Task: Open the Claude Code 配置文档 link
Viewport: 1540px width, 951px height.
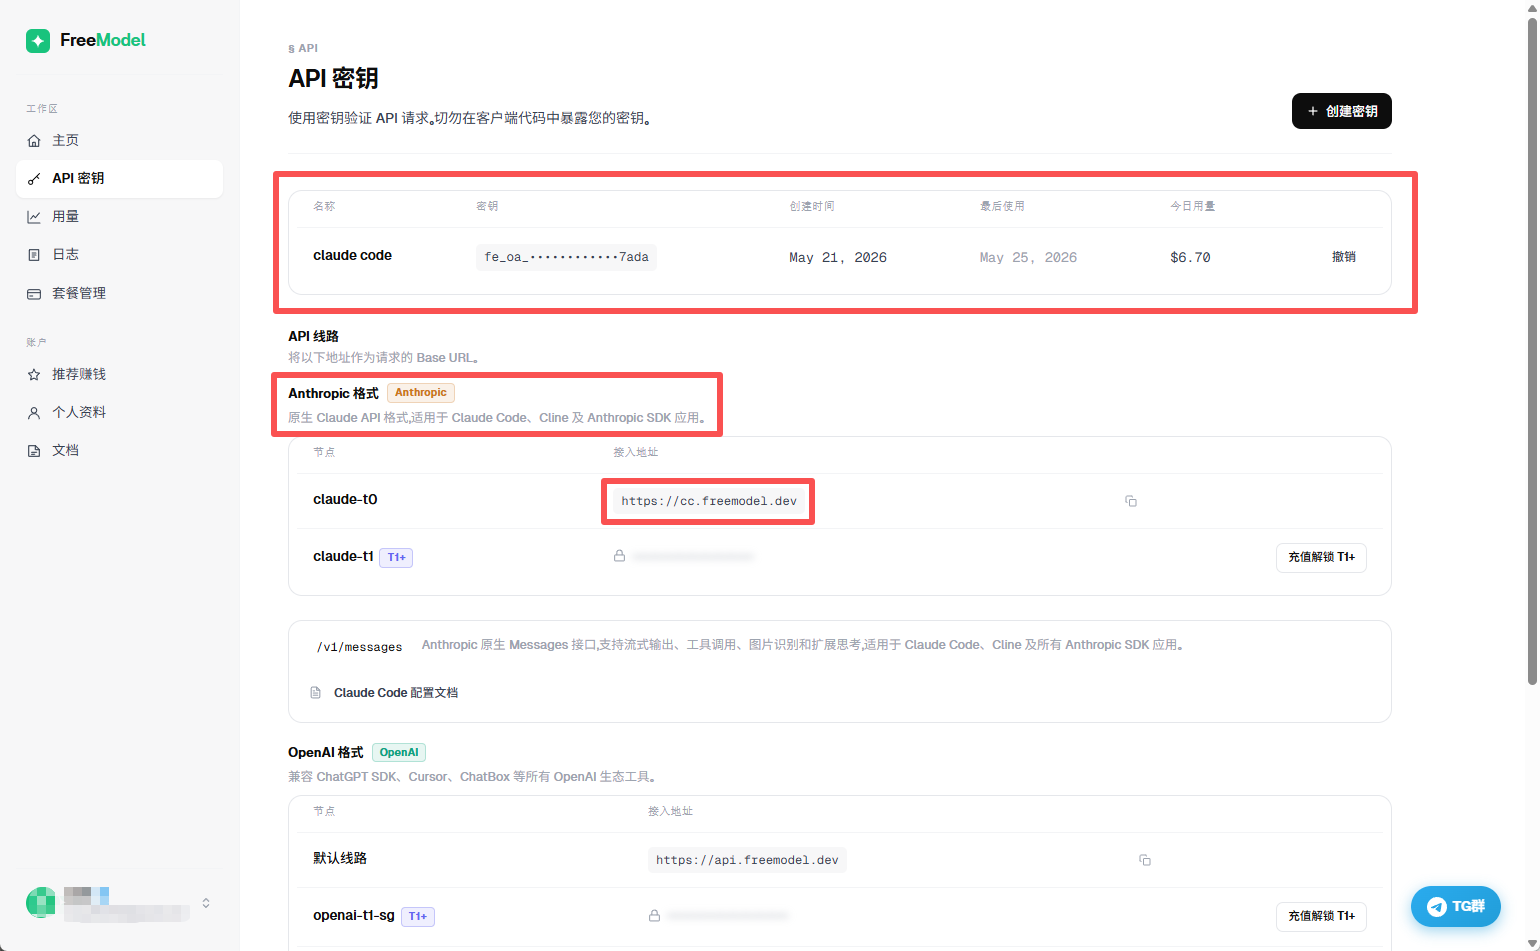Action: coord(396,692)
